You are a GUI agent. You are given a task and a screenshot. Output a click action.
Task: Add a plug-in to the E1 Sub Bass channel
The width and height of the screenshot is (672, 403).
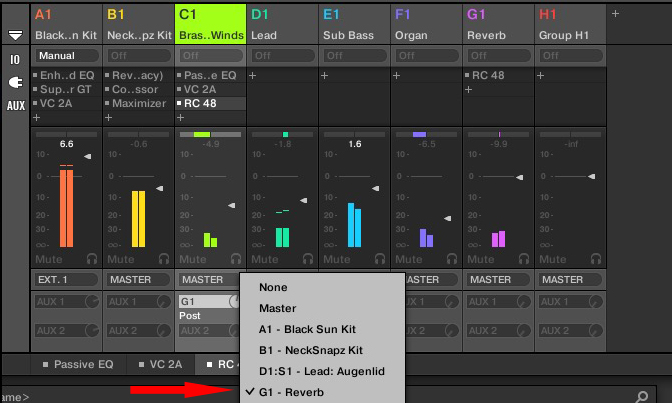(325, 75)
